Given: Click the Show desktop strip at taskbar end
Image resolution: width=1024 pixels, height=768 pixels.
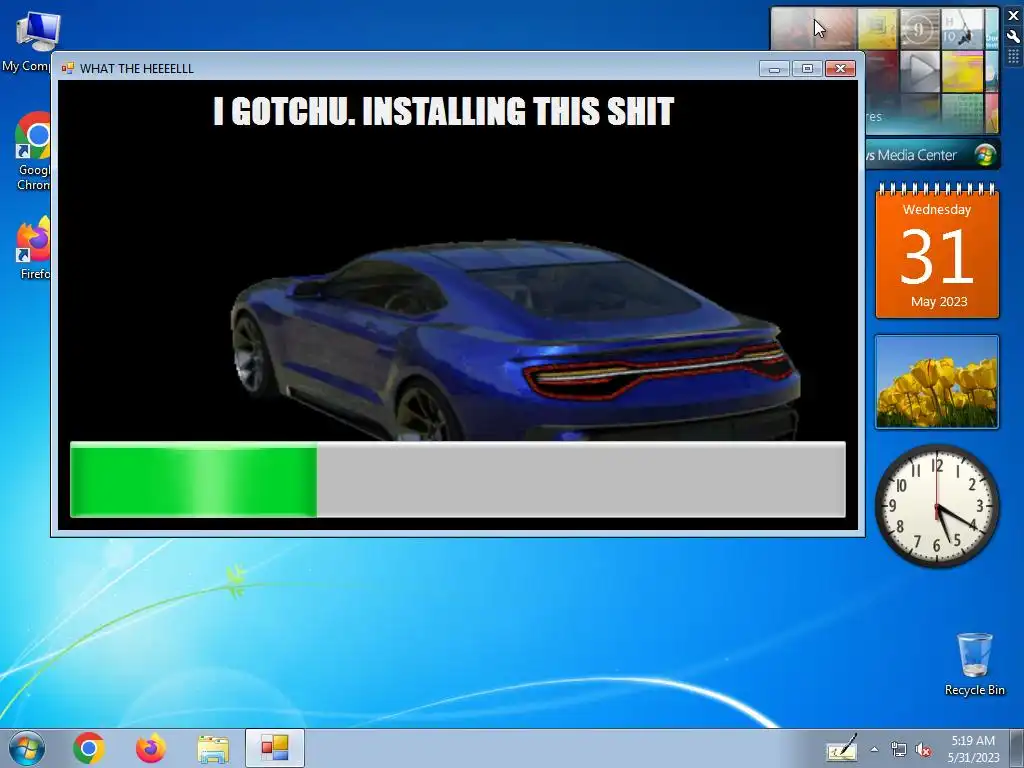Looking at the screenshot, I should tap(1017, 748).
